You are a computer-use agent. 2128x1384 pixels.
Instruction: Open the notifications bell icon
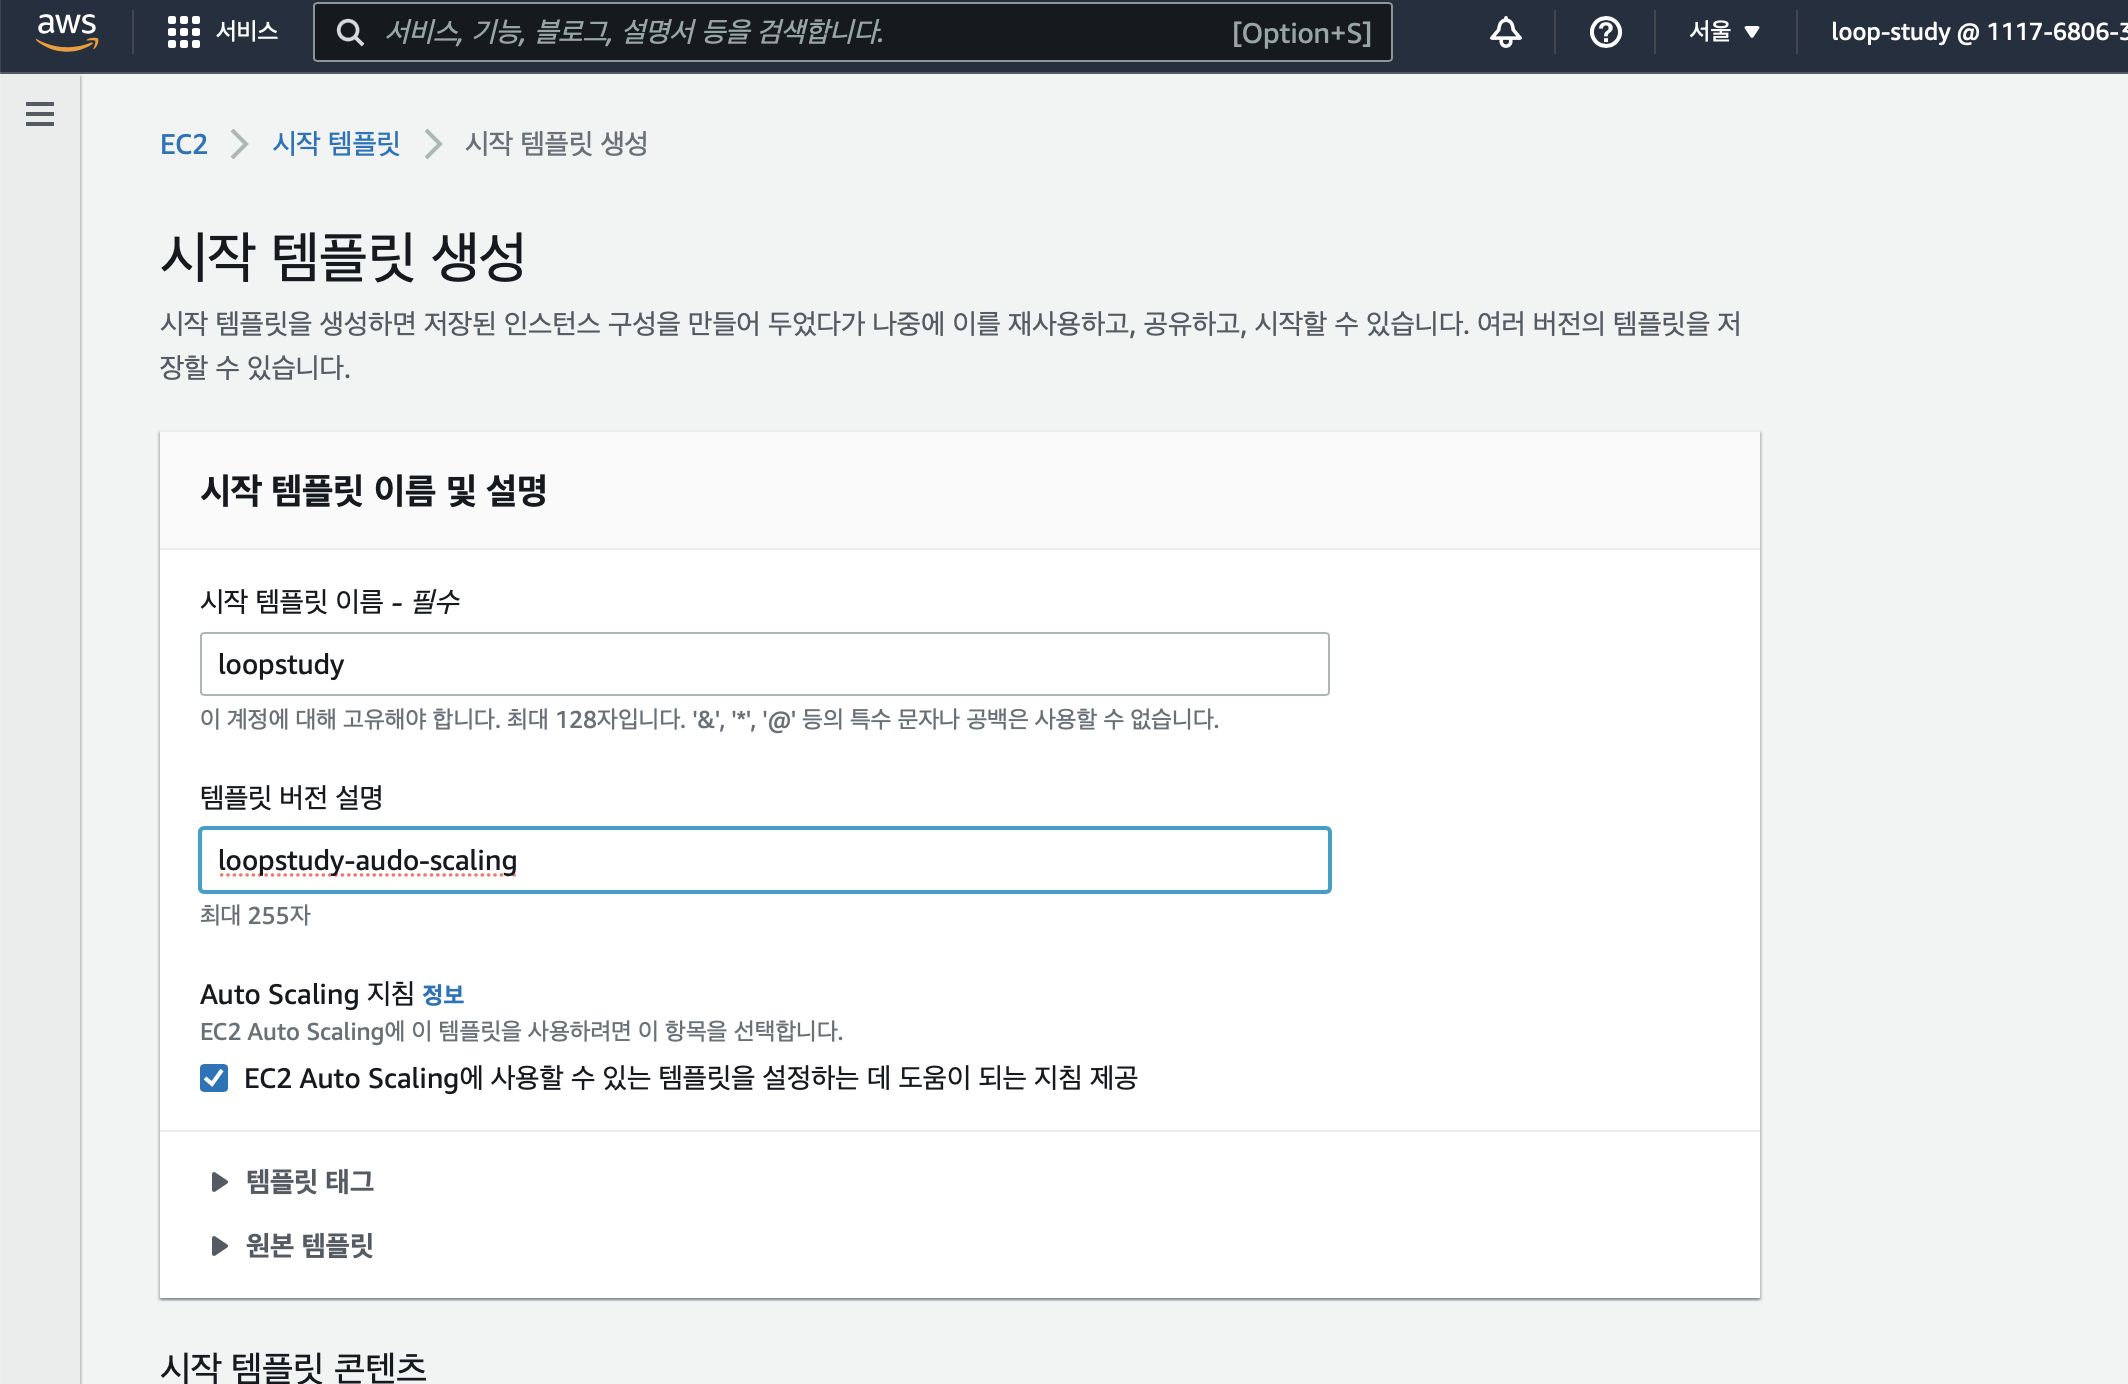[1505, 32]
